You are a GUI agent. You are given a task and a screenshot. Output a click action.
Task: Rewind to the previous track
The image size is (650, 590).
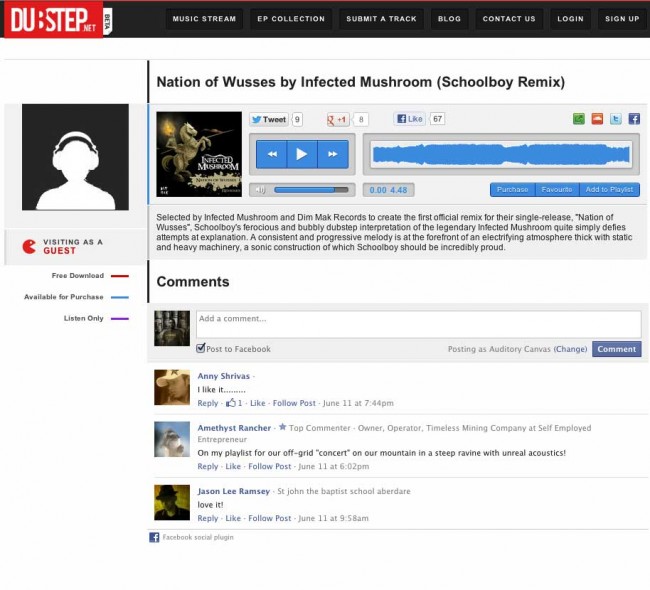[x=272, y=154]
